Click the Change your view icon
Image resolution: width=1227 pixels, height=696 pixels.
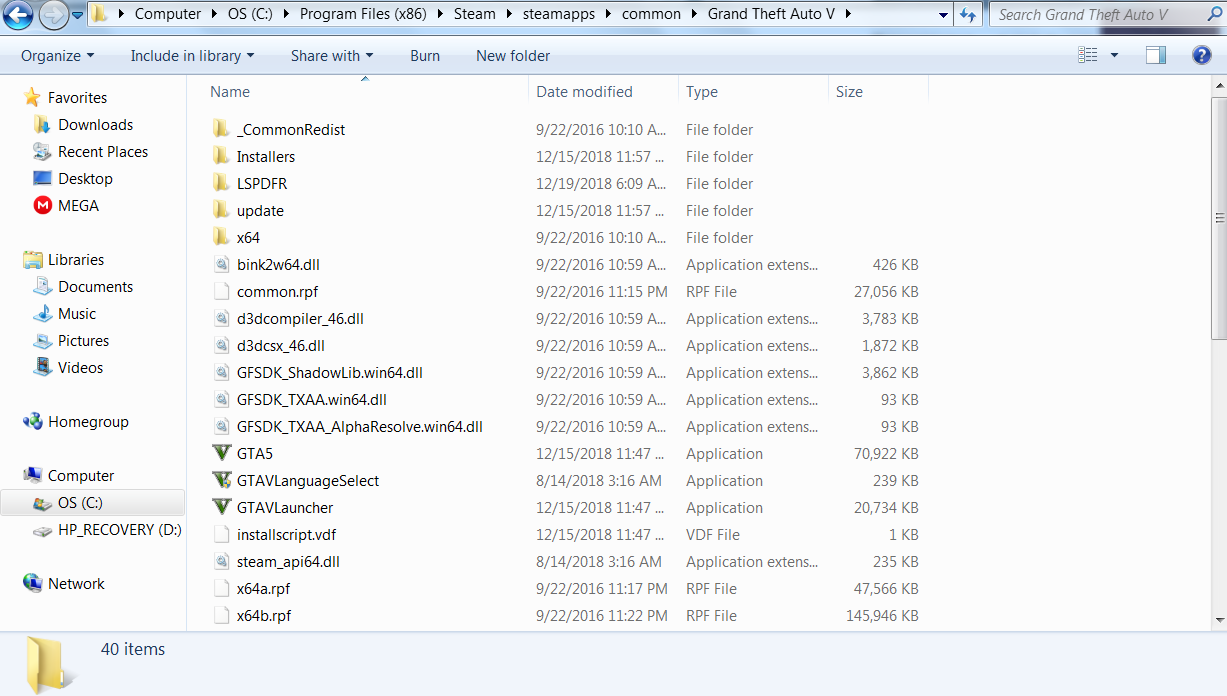tap(1088, 56)
